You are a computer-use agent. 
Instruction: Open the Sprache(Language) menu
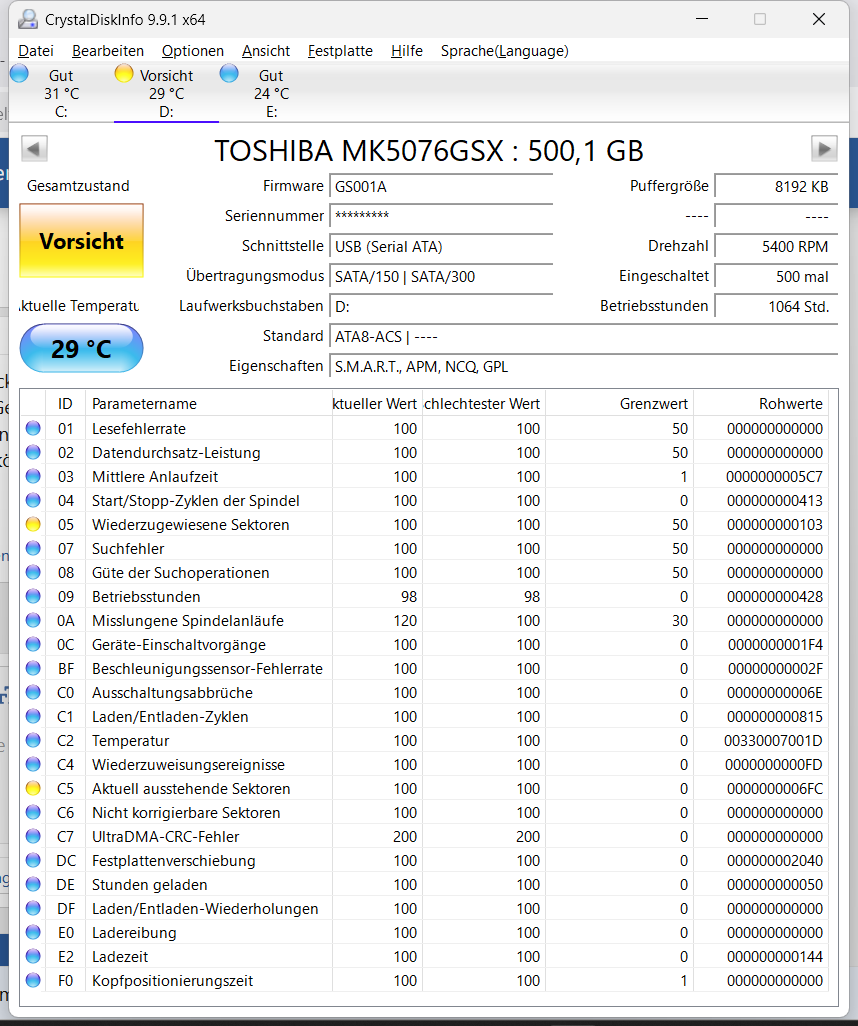pos(505,51)
